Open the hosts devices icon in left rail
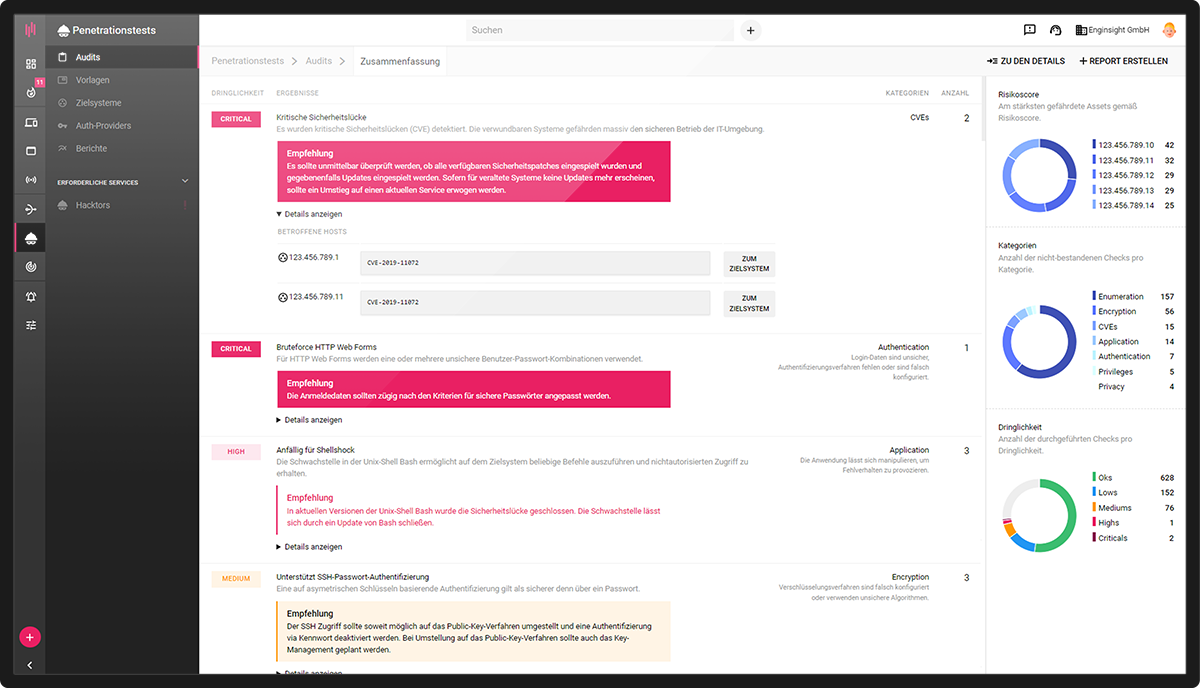 pos(31,122)
